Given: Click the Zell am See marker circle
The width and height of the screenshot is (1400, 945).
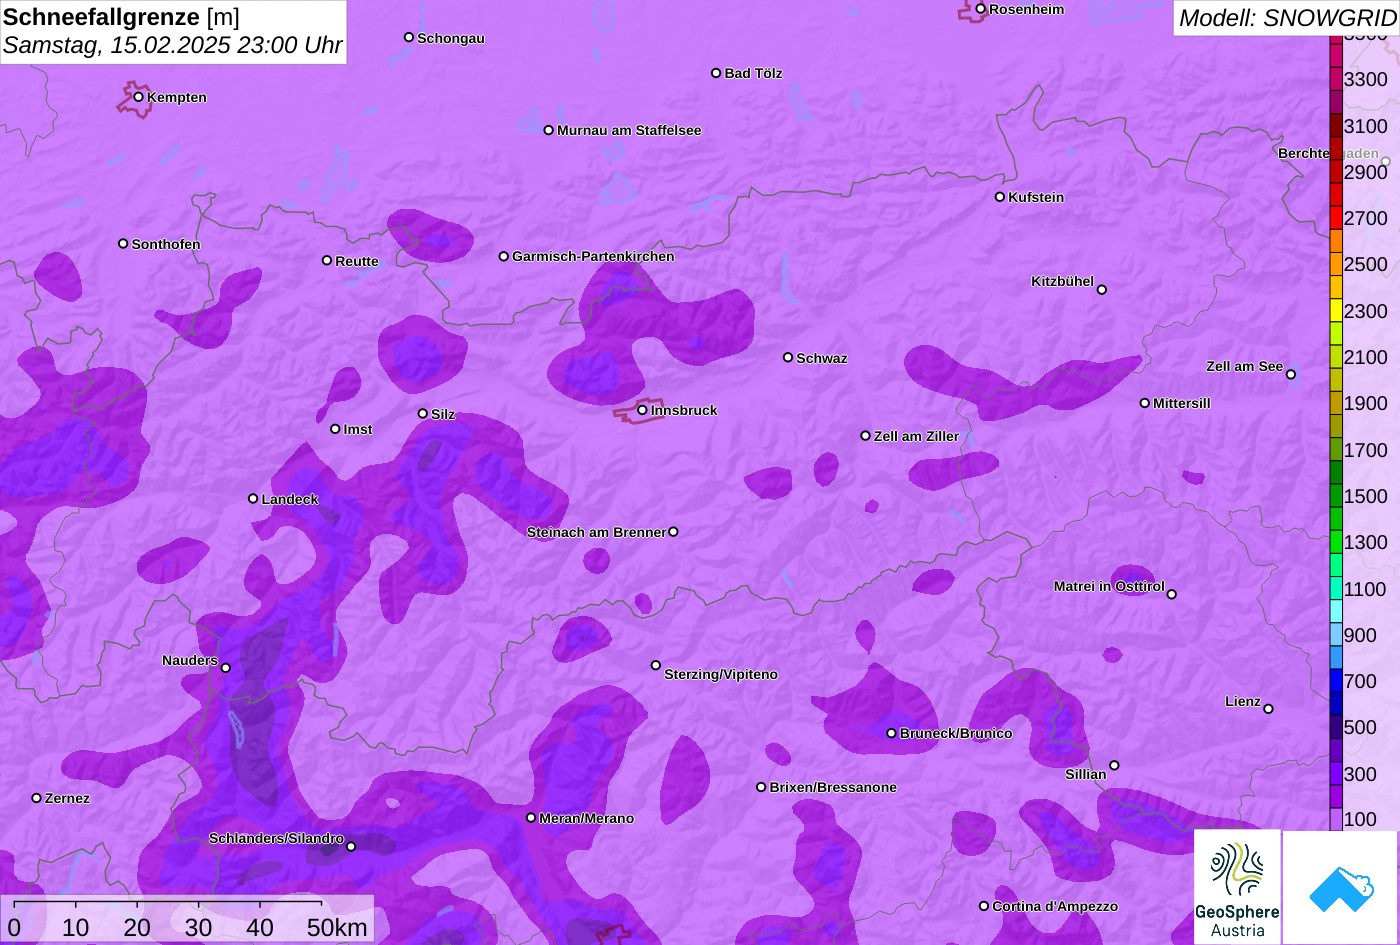Looking at the screenshot, I should [x=1291, y=375].
